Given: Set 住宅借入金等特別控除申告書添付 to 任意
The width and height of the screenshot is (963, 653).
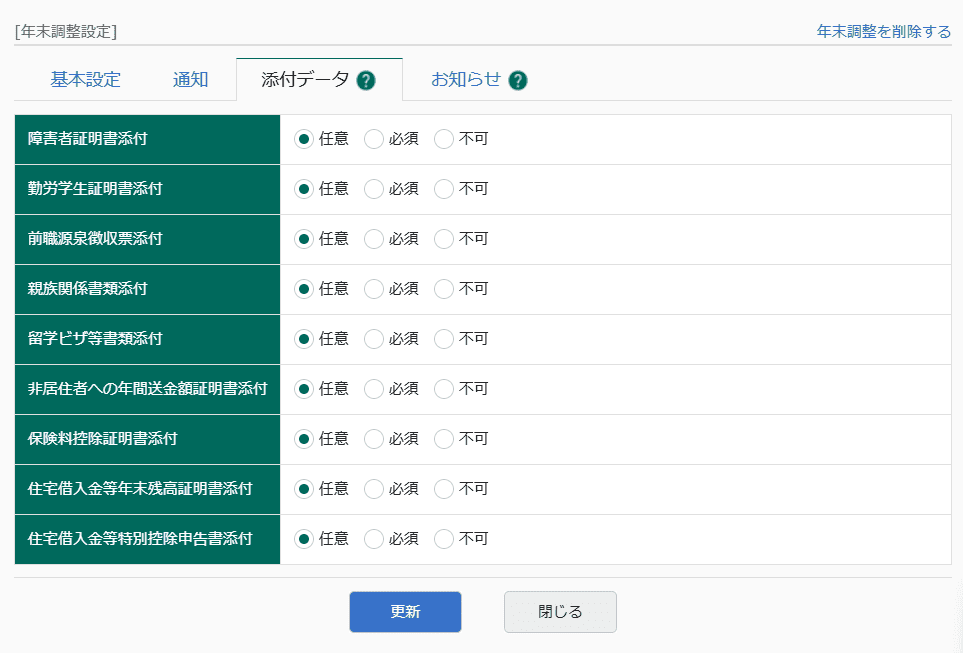Looking at the screenshot, I should click(303, 539).
